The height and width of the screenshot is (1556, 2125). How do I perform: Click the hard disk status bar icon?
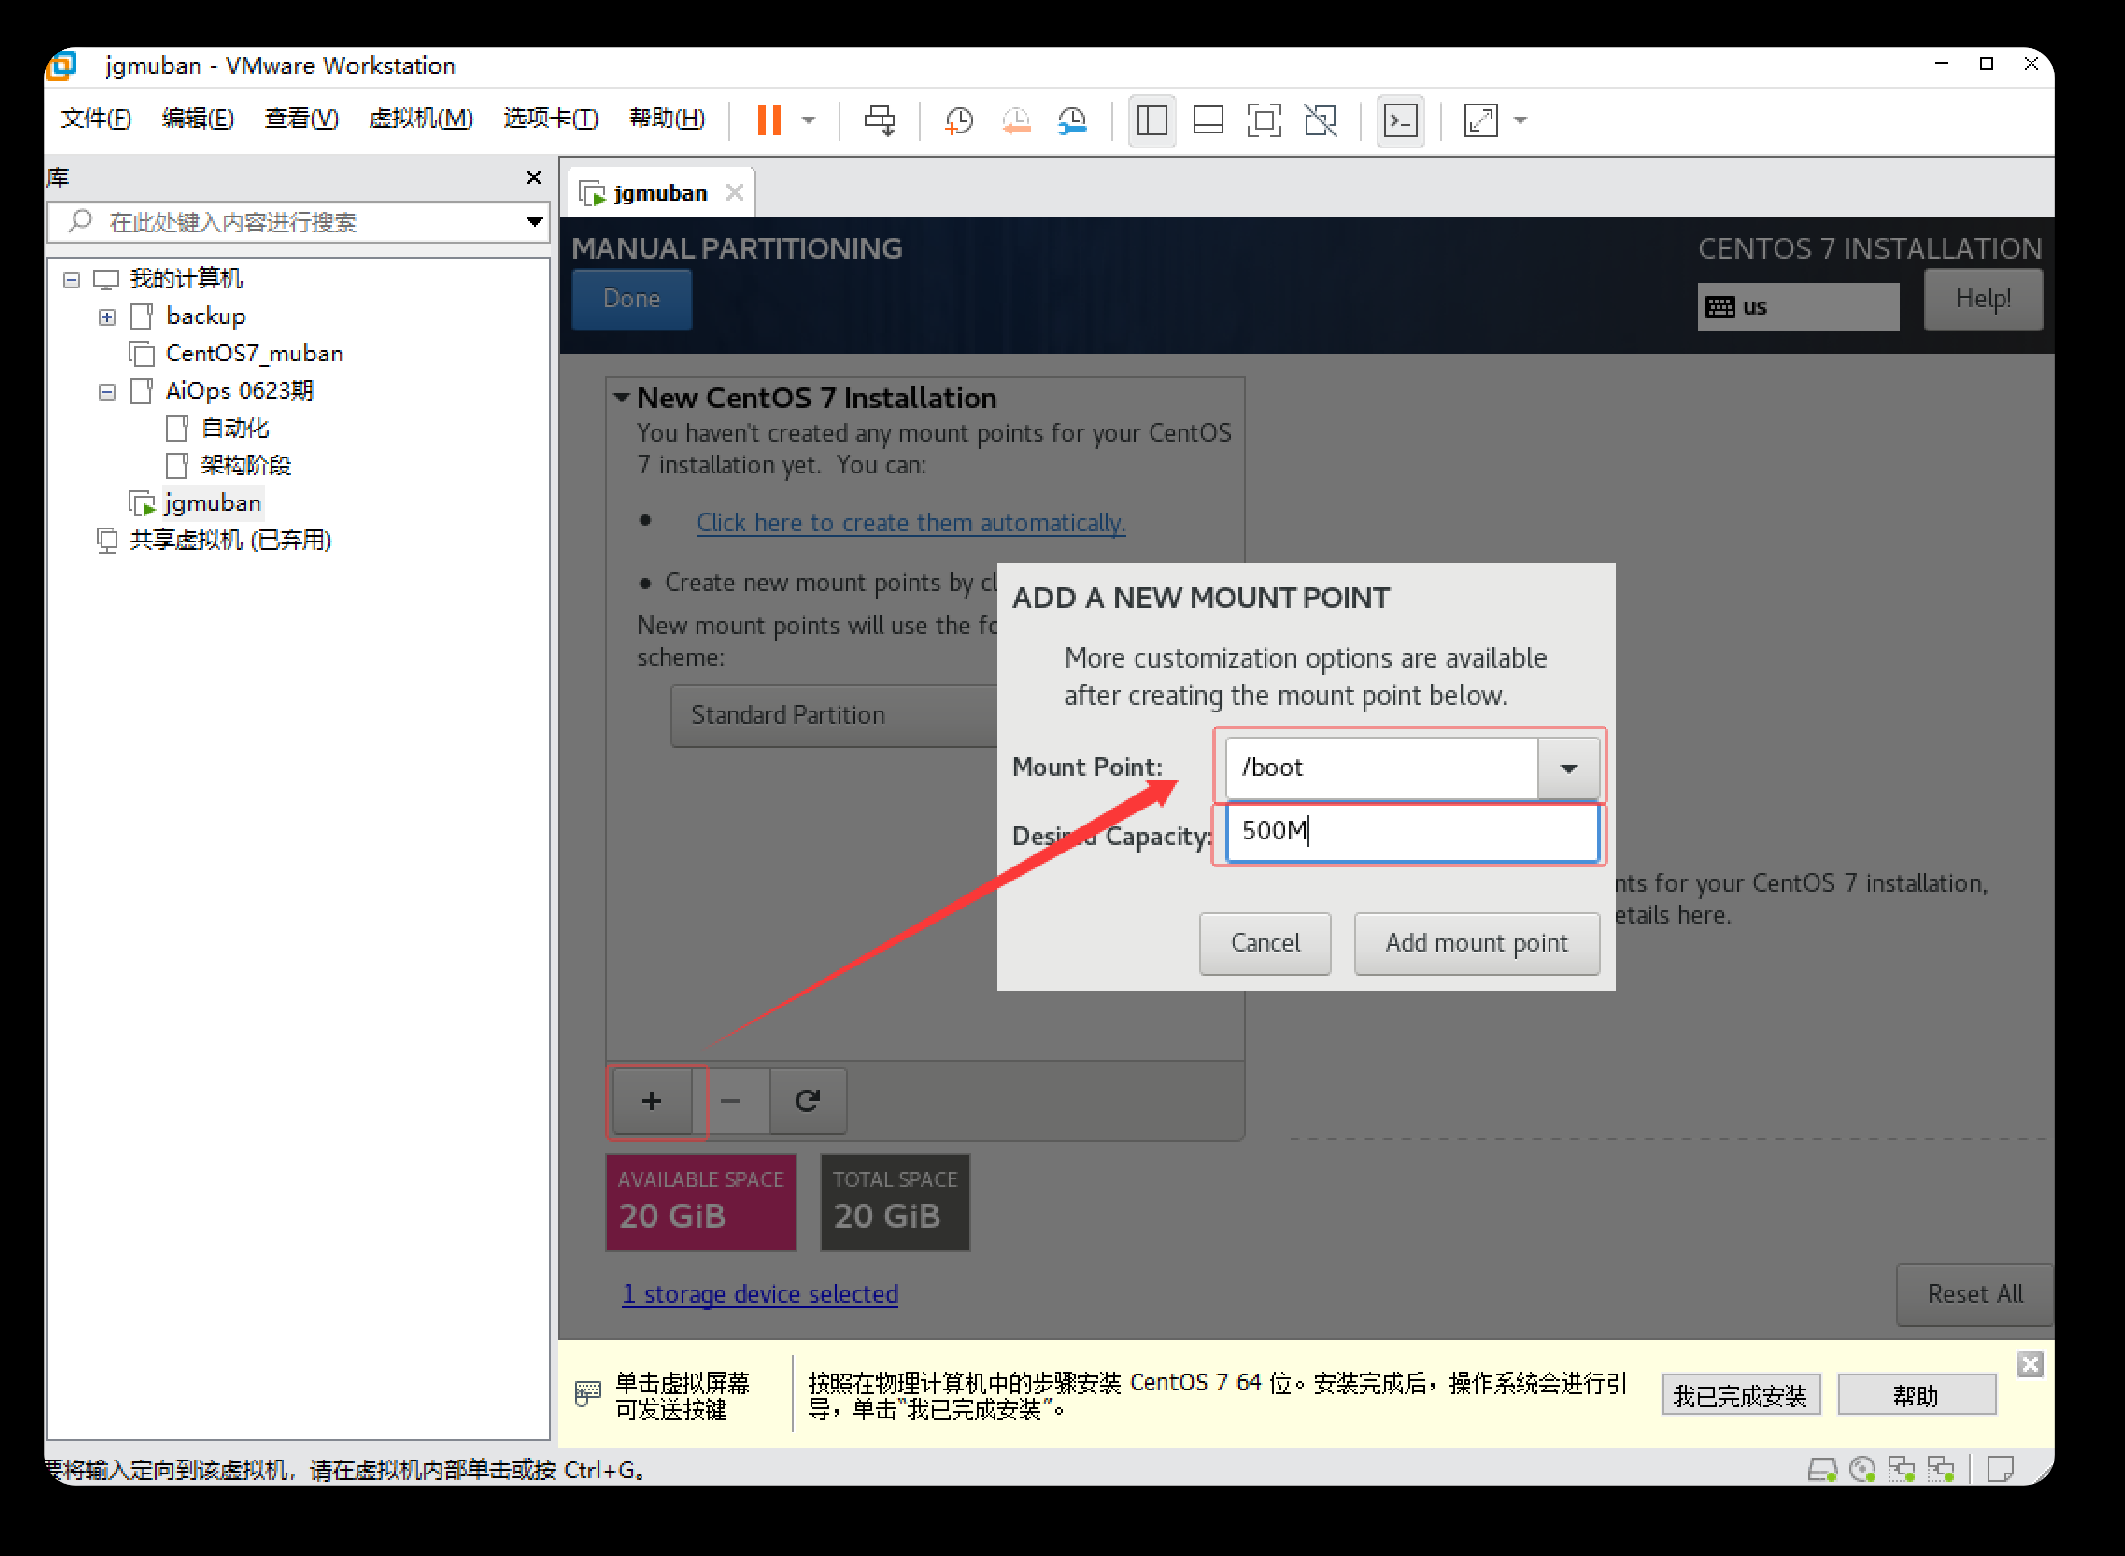(x=1822, y=1469)
